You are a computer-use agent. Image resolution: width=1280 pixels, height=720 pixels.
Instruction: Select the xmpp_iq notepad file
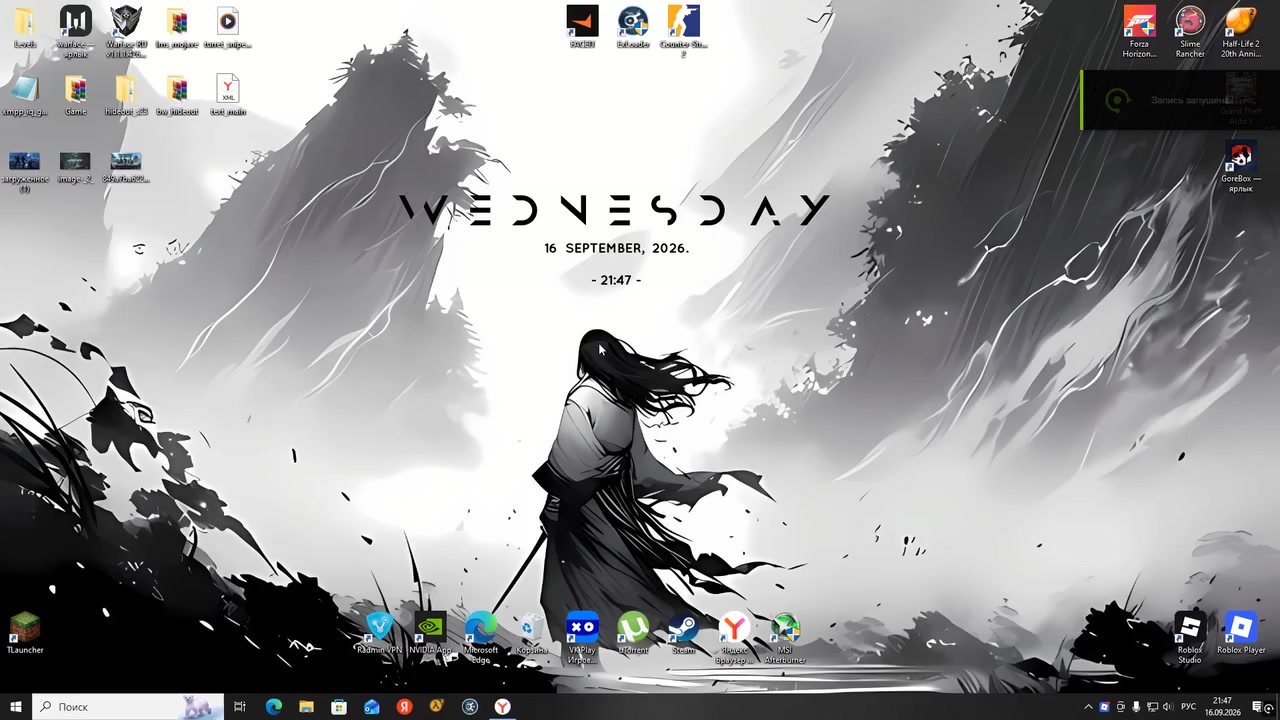coord(25,96)
